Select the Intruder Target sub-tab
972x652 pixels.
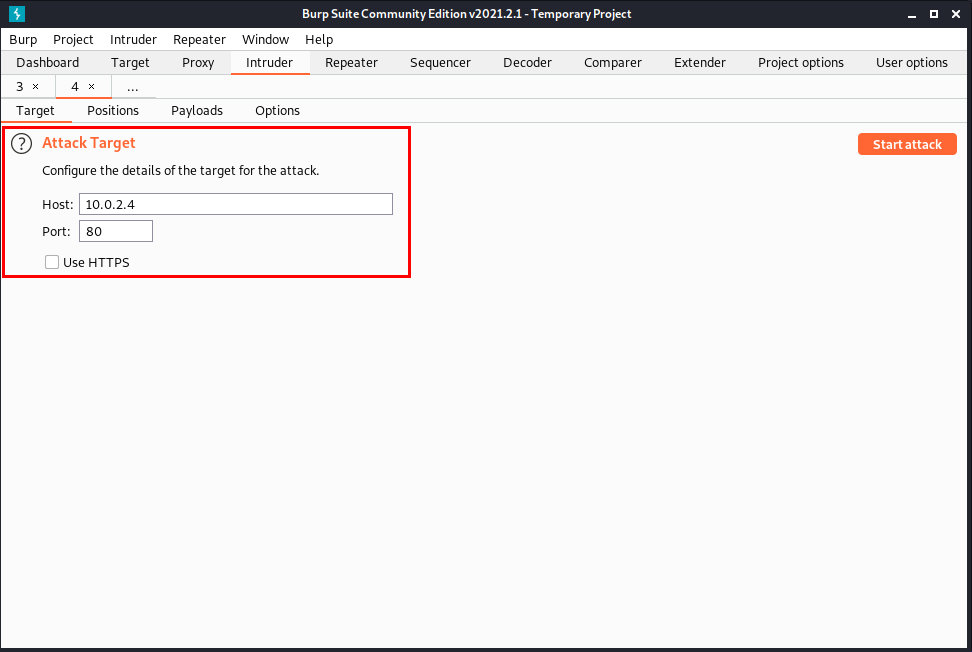click(35, 111)
